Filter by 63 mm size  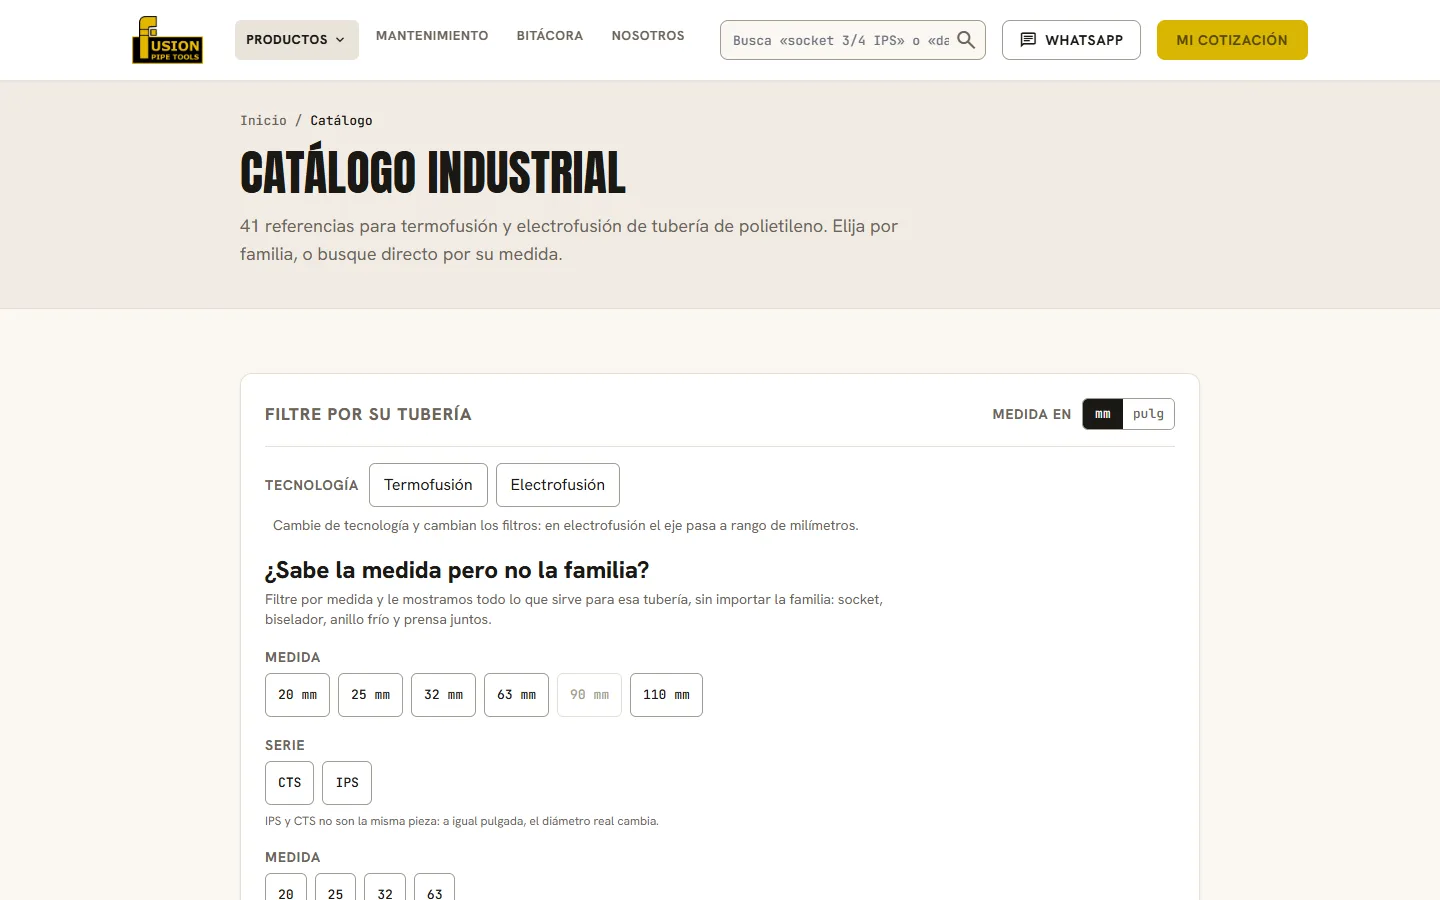point(516,695)
